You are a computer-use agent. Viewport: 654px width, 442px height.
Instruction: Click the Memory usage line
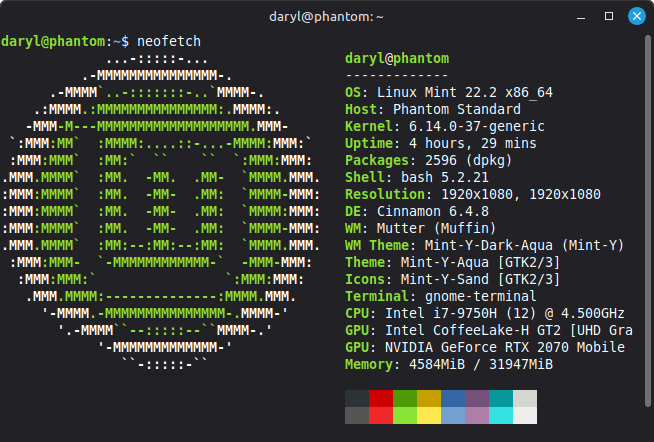coord(449,364)
